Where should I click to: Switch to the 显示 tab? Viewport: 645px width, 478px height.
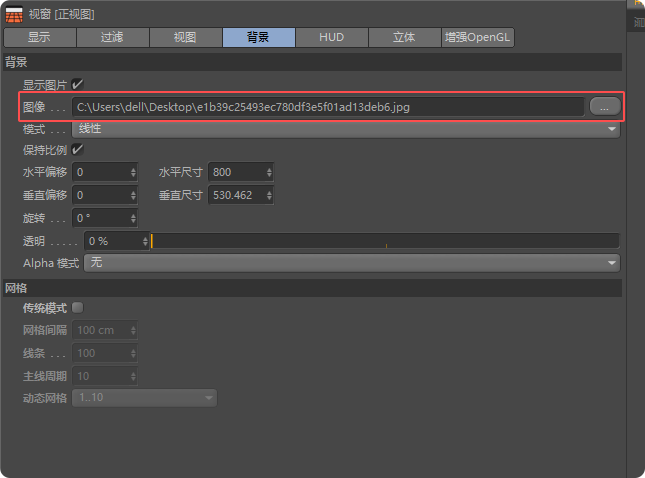pyautogui.click(x=39, y=37)
